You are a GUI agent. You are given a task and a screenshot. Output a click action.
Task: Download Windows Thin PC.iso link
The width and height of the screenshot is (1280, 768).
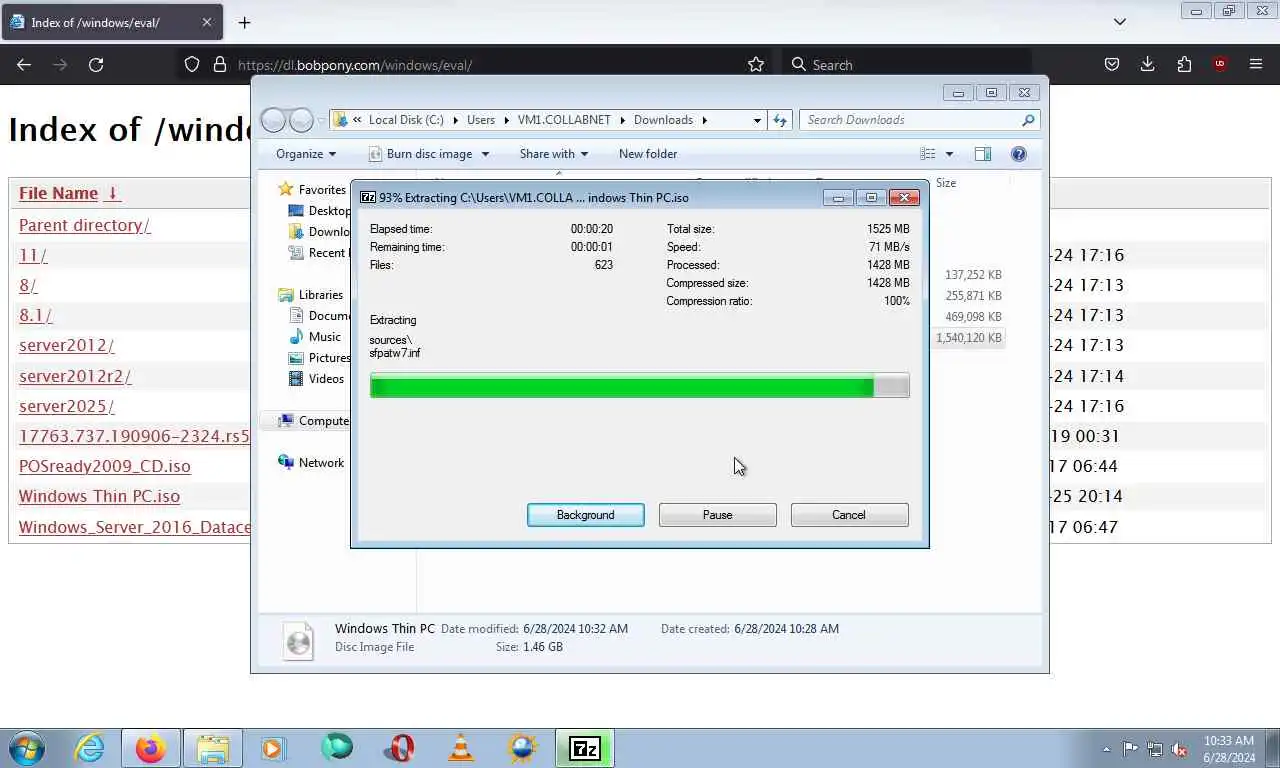[99, 496]
